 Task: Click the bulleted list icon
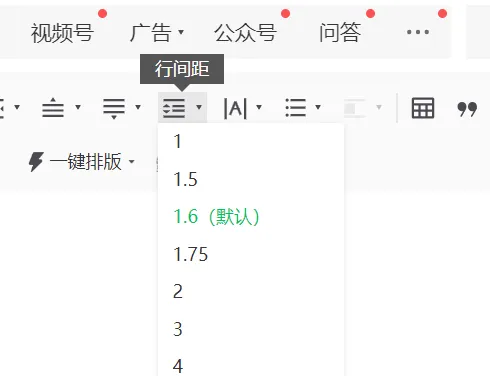click(x=296, y=108)
